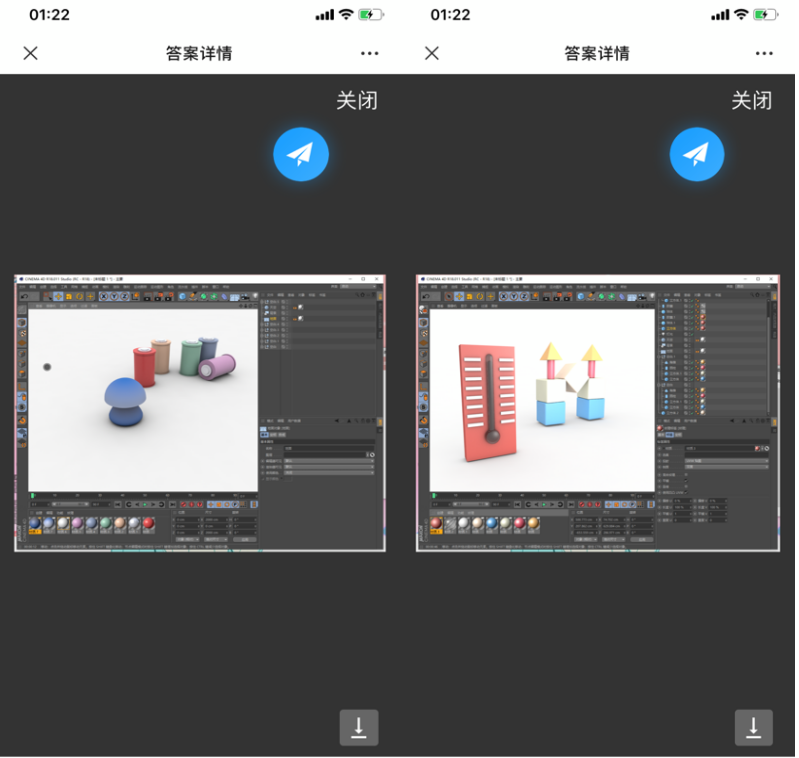Viewport: 799px width, 758px height.
Task: Open the layout dropdown at the top-right of the left Cinema 4D window
Action: 358,287
